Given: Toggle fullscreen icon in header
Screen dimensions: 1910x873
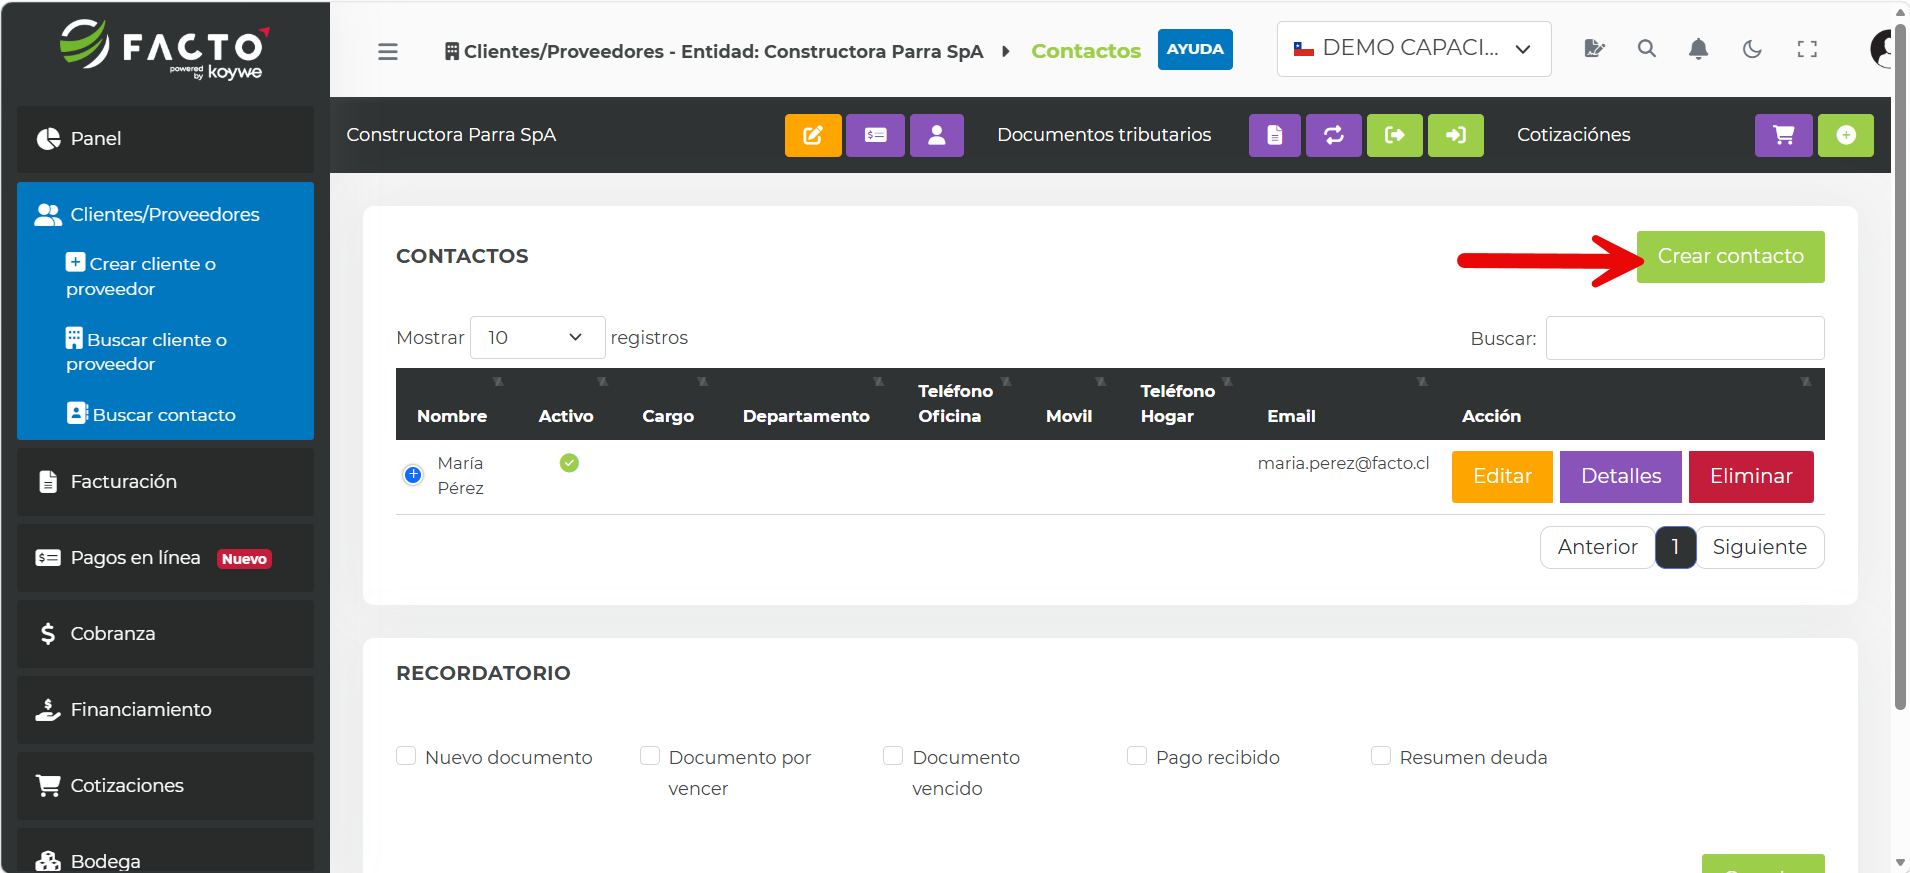Looking at the screenshot, I should pos(1807,48).
